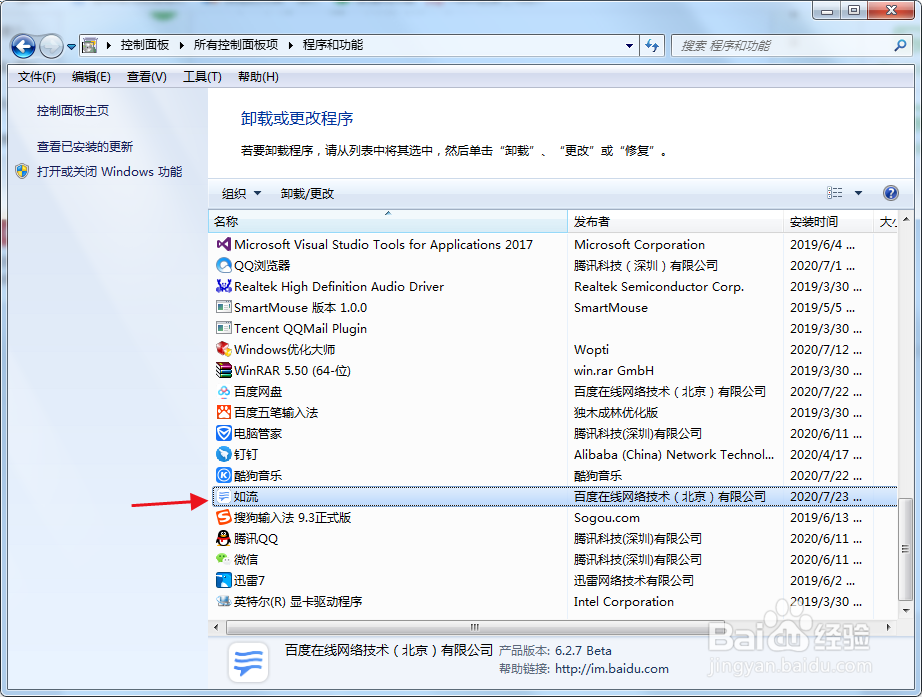Click the 微信 icon
Screen dimensions: 922x697
click(x=223, y=559)
